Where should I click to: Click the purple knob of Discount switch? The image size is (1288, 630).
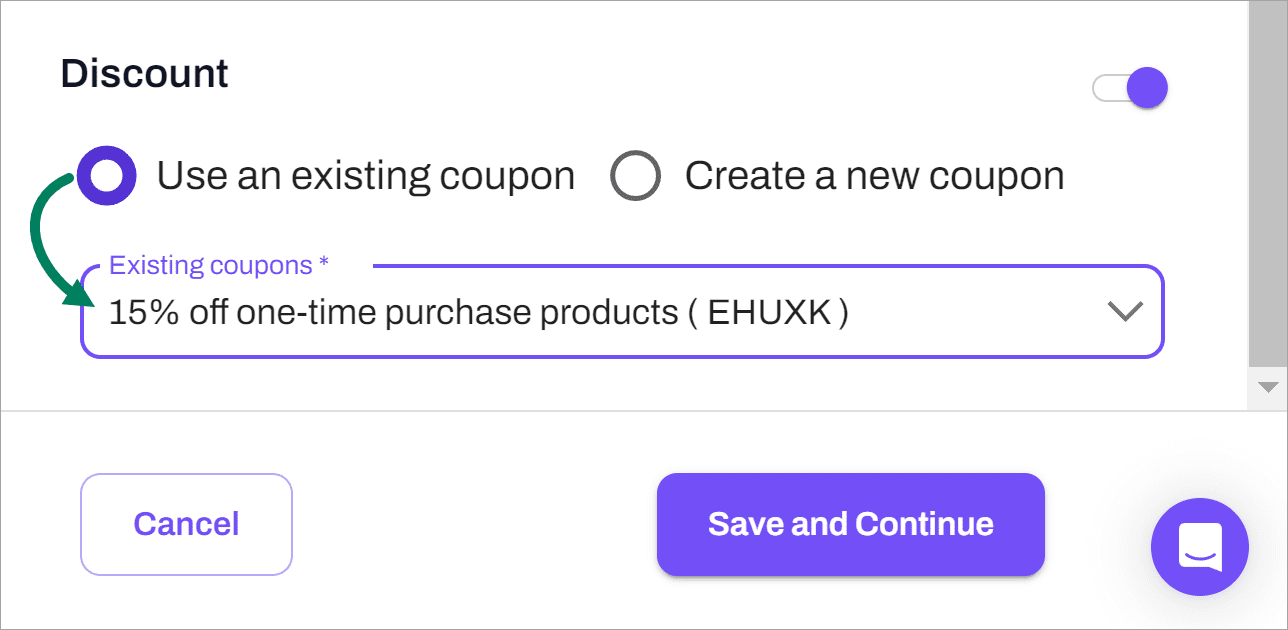tap(1146, 88)
